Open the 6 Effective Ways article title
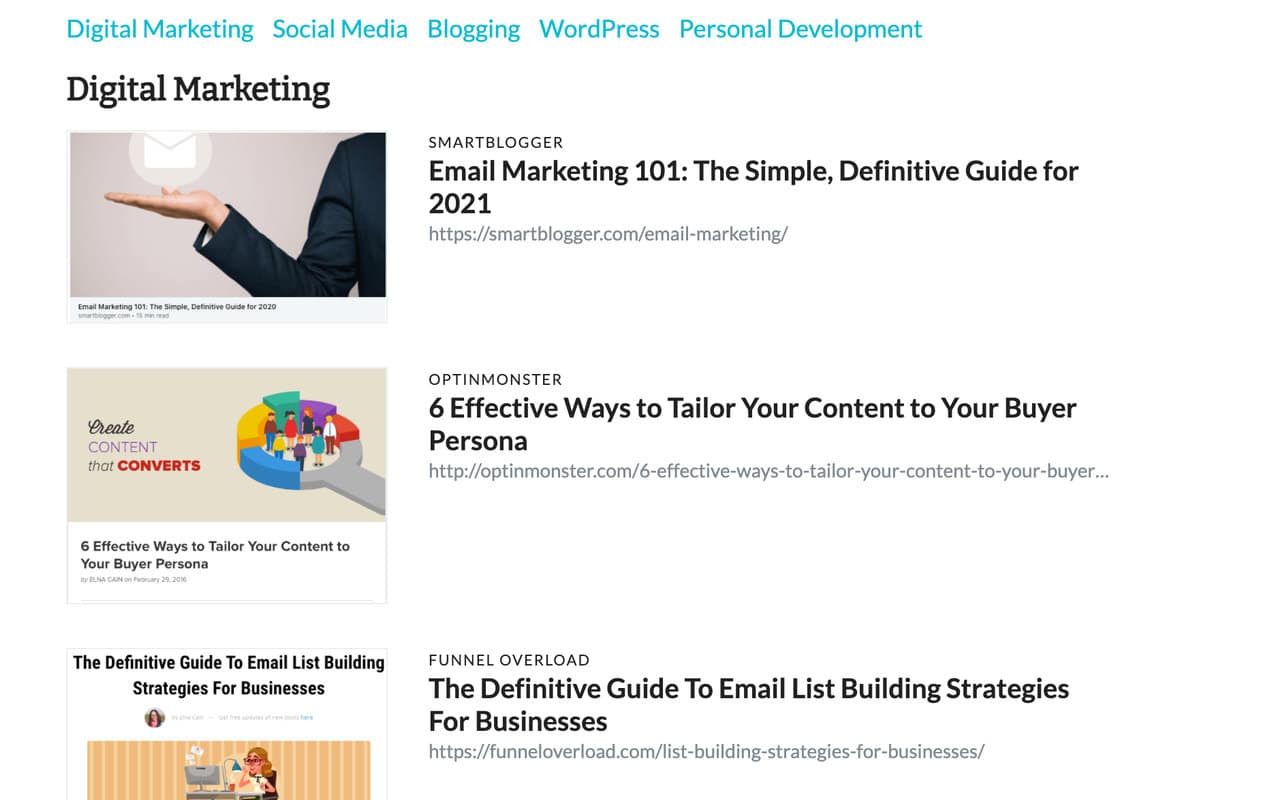 point(752,424)
